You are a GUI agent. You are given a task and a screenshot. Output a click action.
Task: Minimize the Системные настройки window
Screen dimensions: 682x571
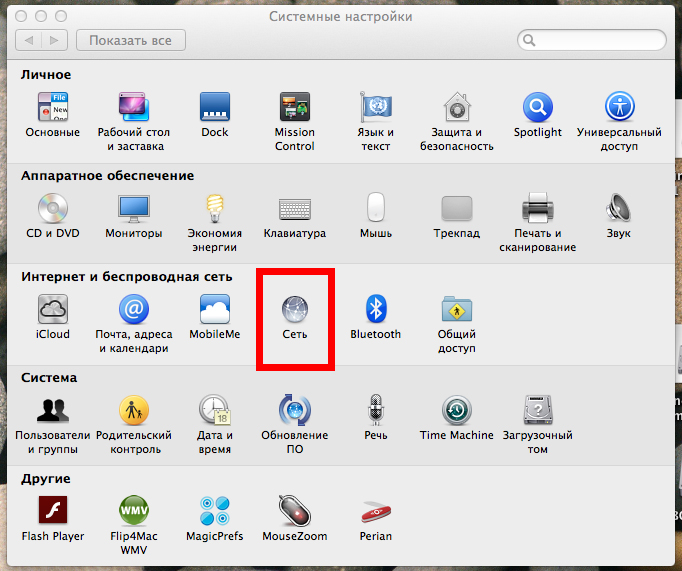(x=41, y=16)
